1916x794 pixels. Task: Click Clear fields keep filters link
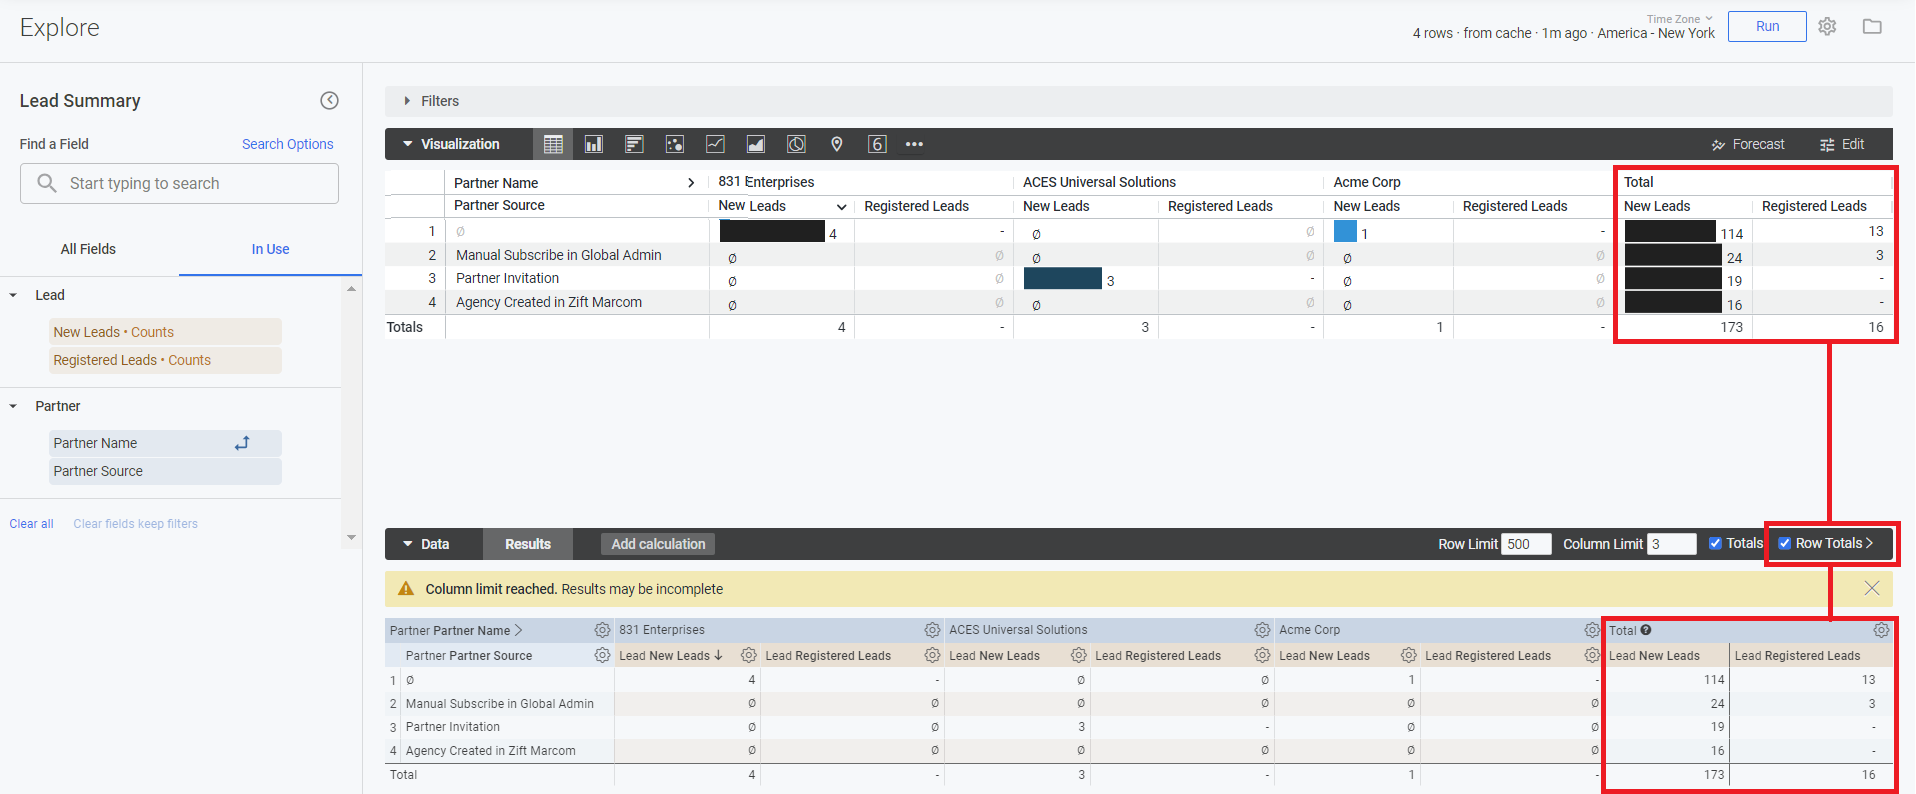click(135, 524)
